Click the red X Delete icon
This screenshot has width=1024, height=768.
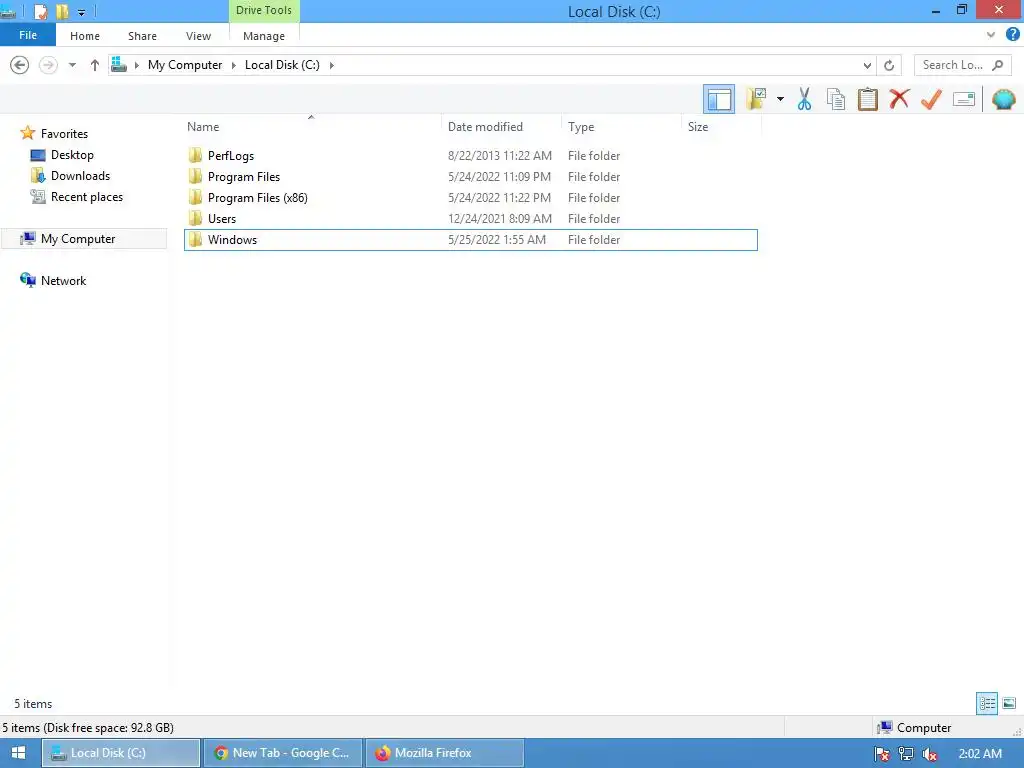899,99
